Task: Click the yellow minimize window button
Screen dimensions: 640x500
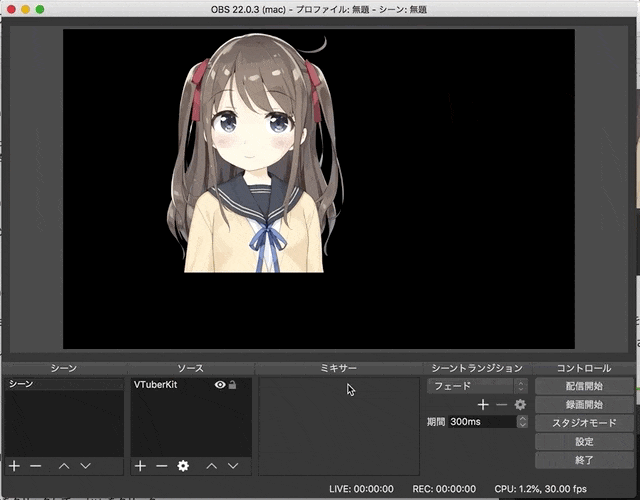Action: click(25, 9)
